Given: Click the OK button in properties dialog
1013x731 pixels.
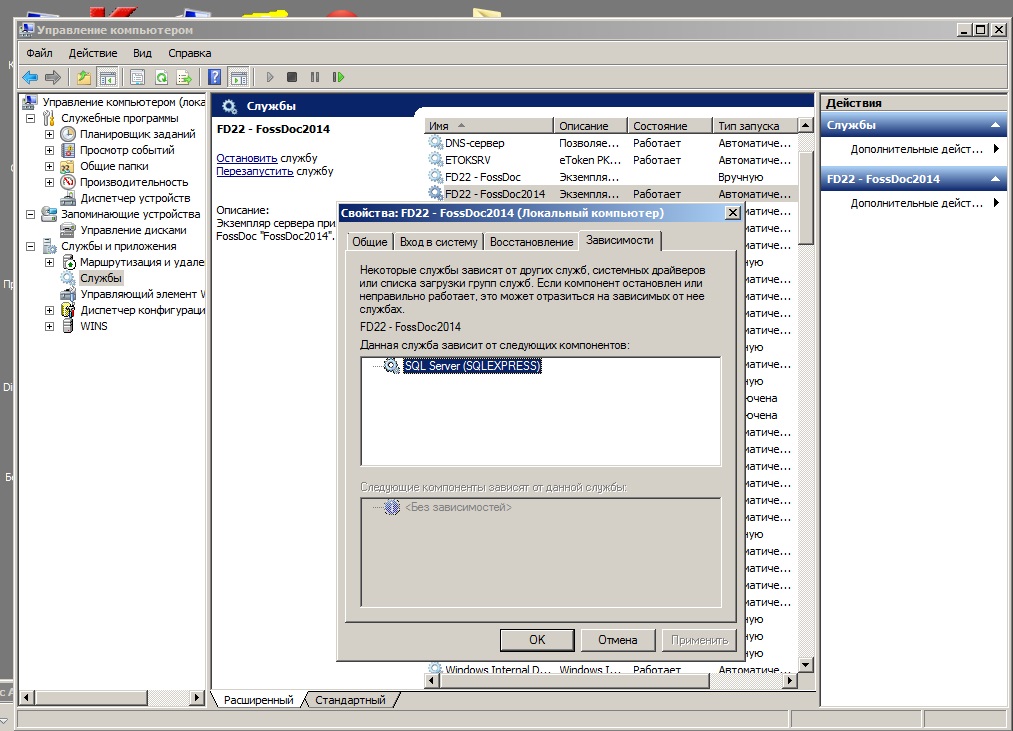Looking at the screenshot, I should pyautogui.click(x=537, y=640).
